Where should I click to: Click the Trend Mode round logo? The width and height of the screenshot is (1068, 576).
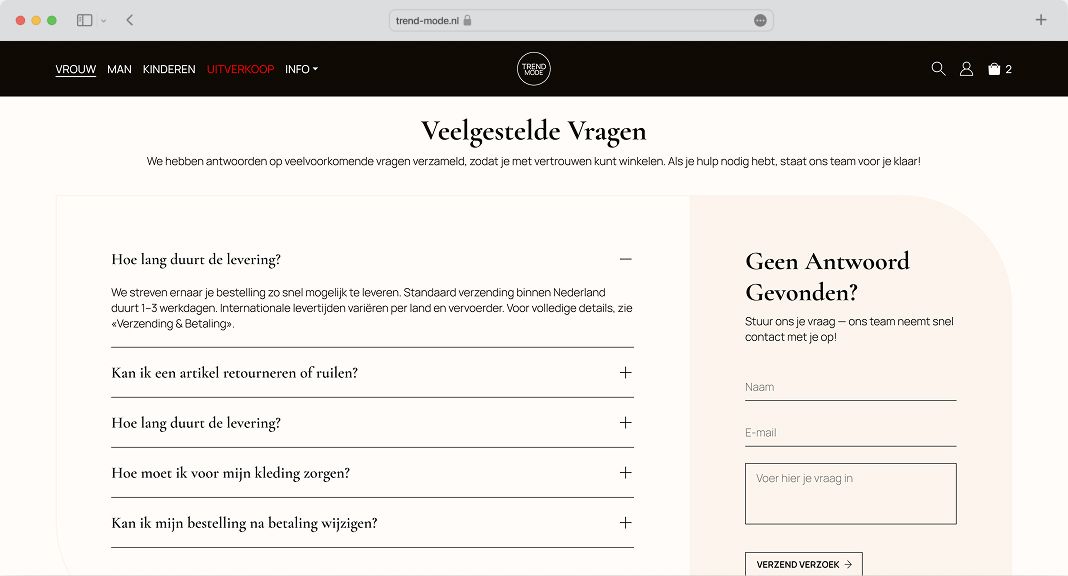pyautogui.click(x=533, y=69)
